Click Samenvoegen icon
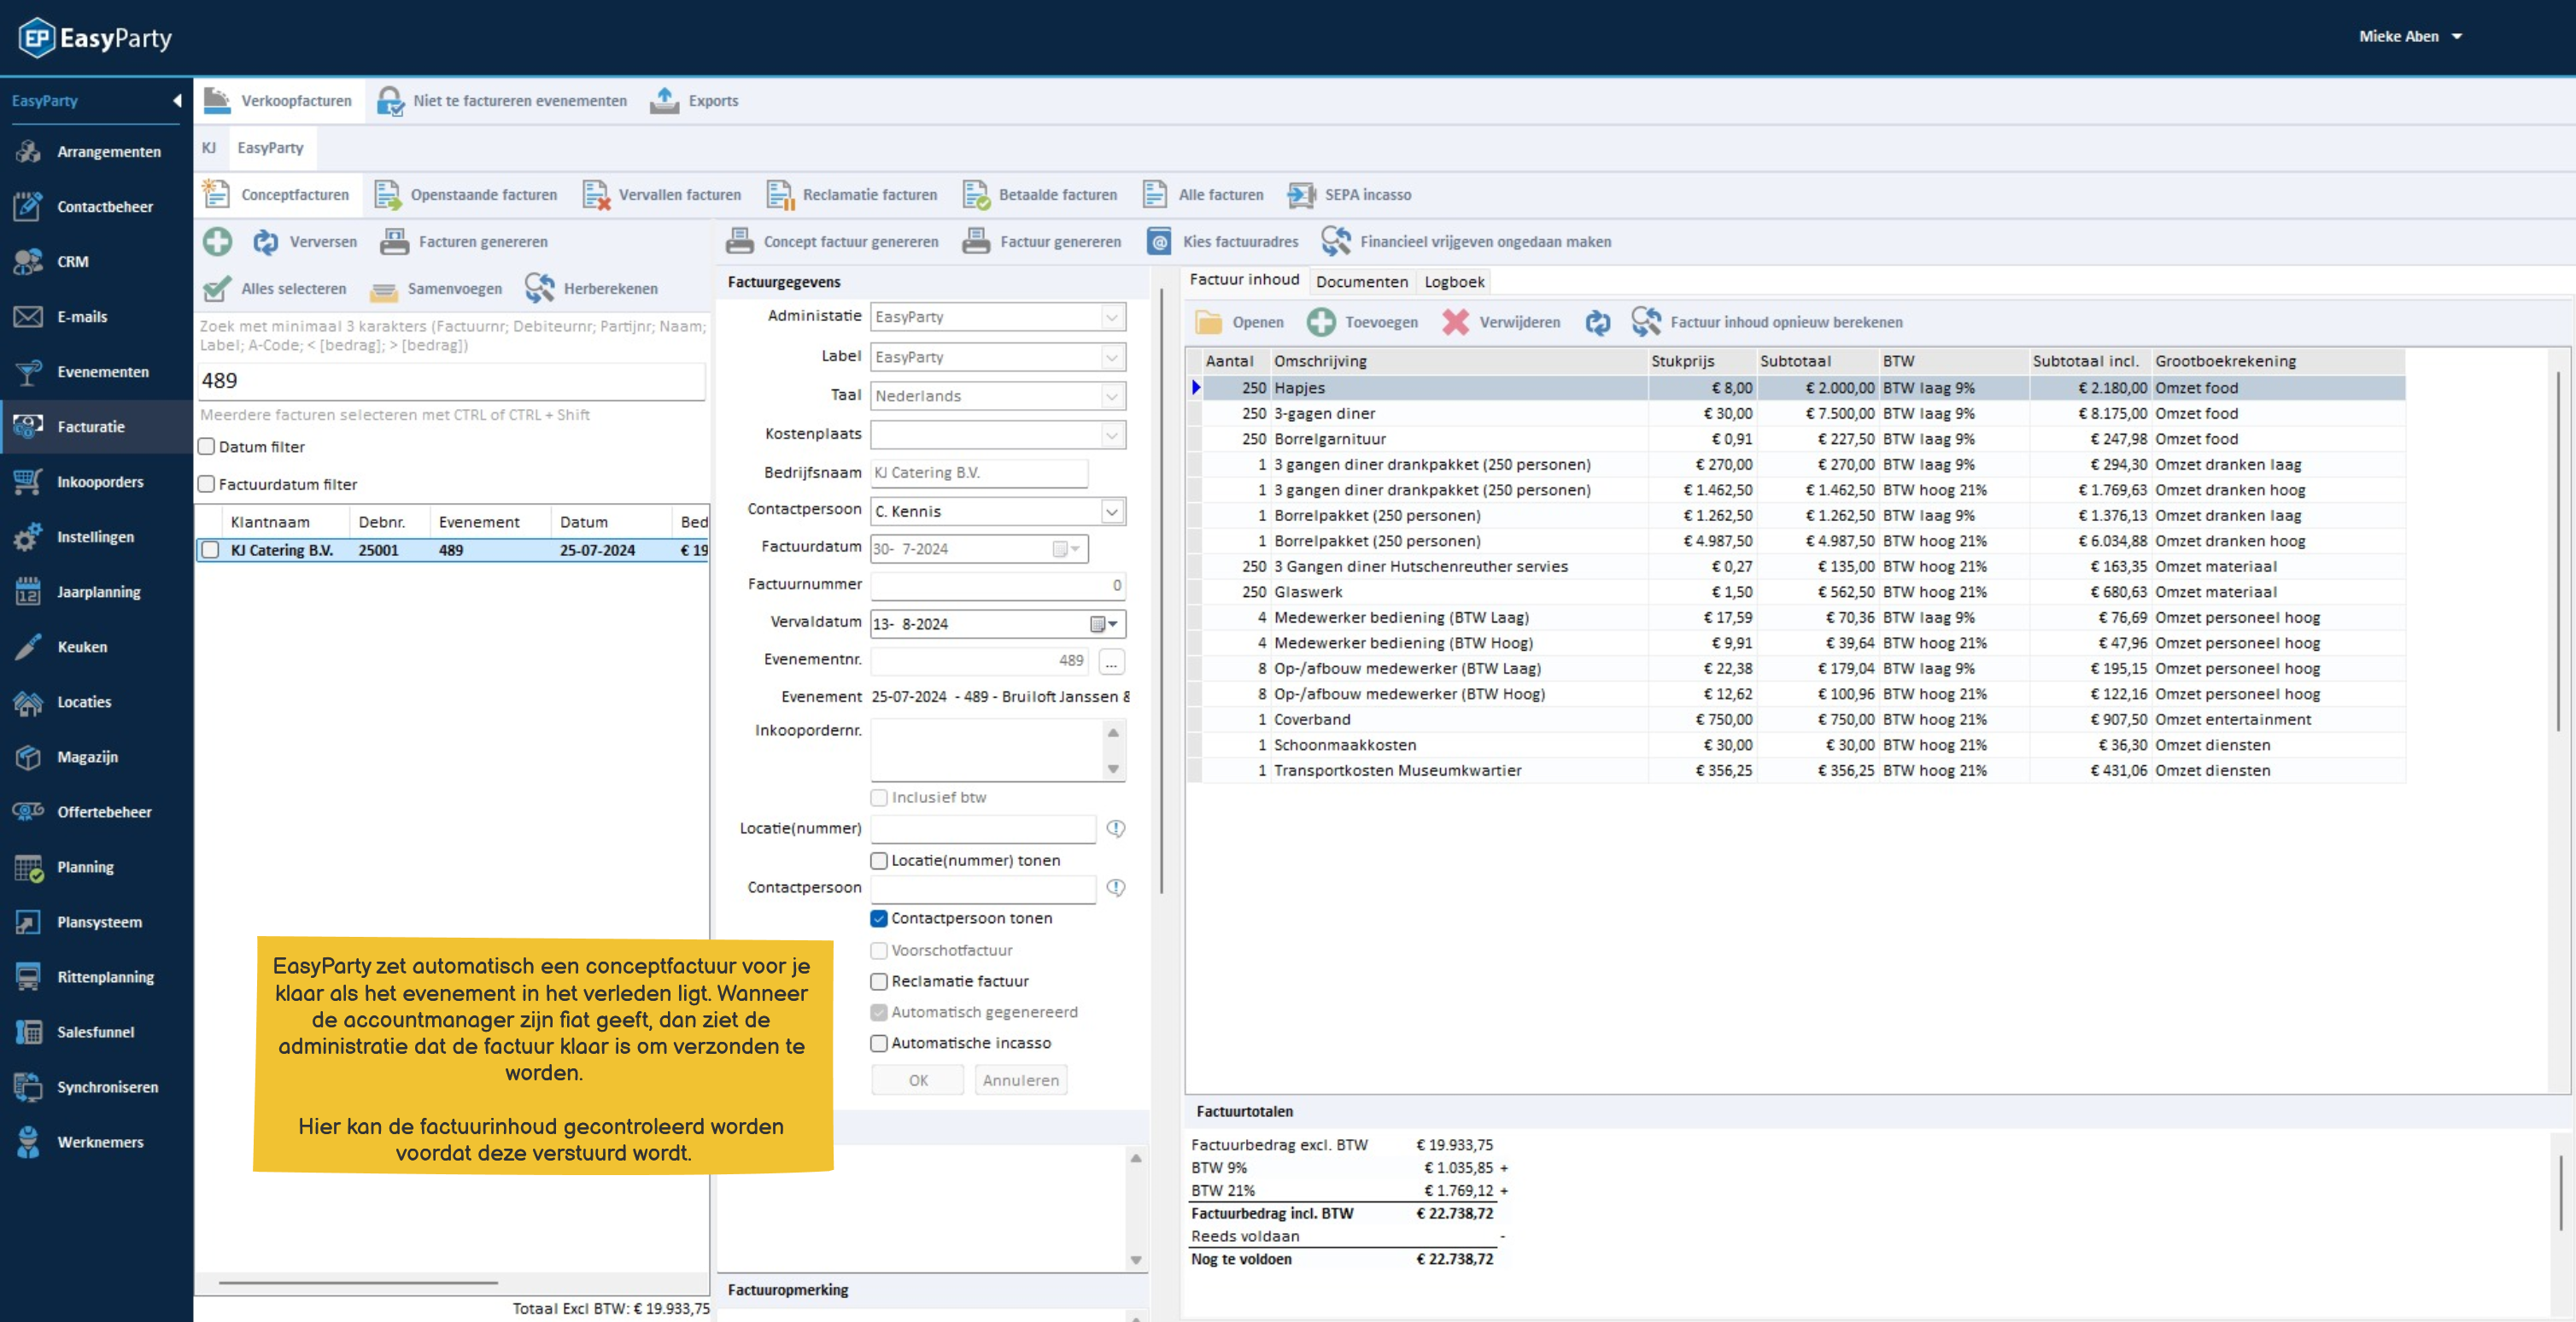Viewport: 2576px width, 1322px height. click(384, 289)
